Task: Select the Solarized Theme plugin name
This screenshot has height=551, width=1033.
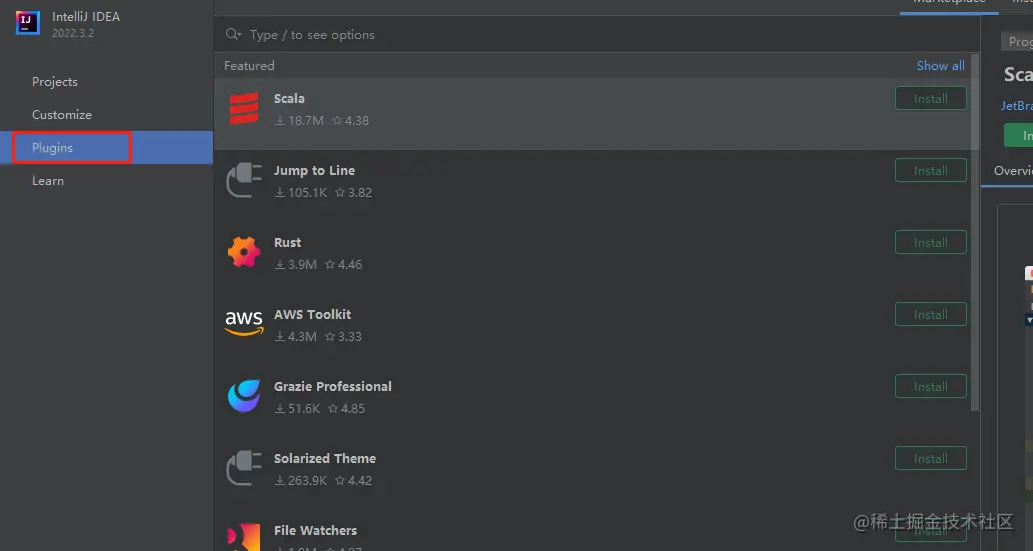Action: [325, 458]
